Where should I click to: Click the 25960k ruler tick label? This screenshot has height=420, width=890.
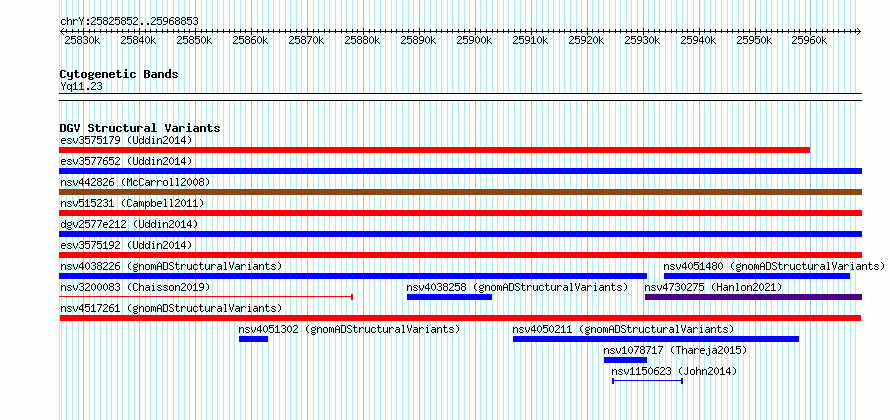[x=811, y=40]
